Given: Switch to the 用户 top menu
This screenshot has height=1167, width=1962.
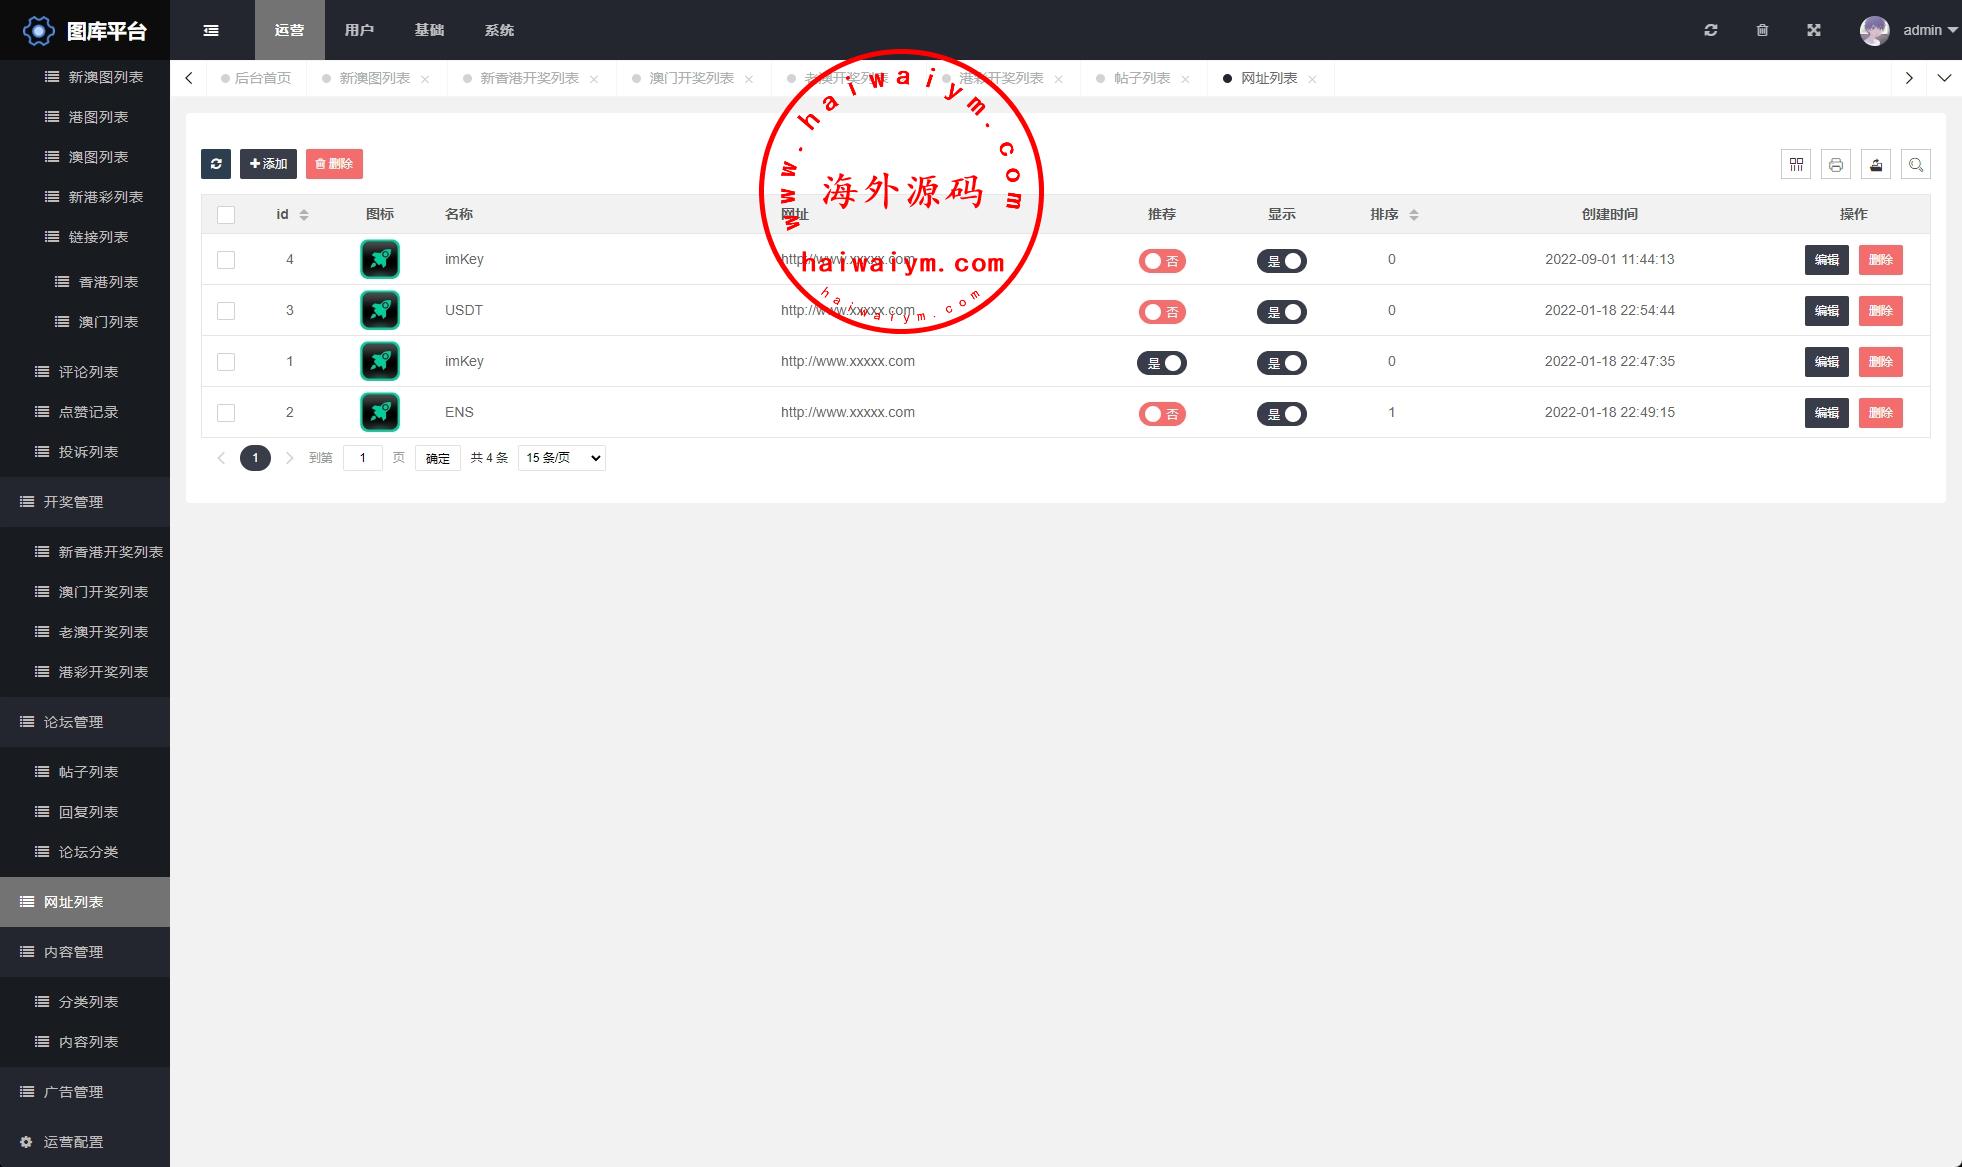Looking at the screenshot, I should [359, 30].
